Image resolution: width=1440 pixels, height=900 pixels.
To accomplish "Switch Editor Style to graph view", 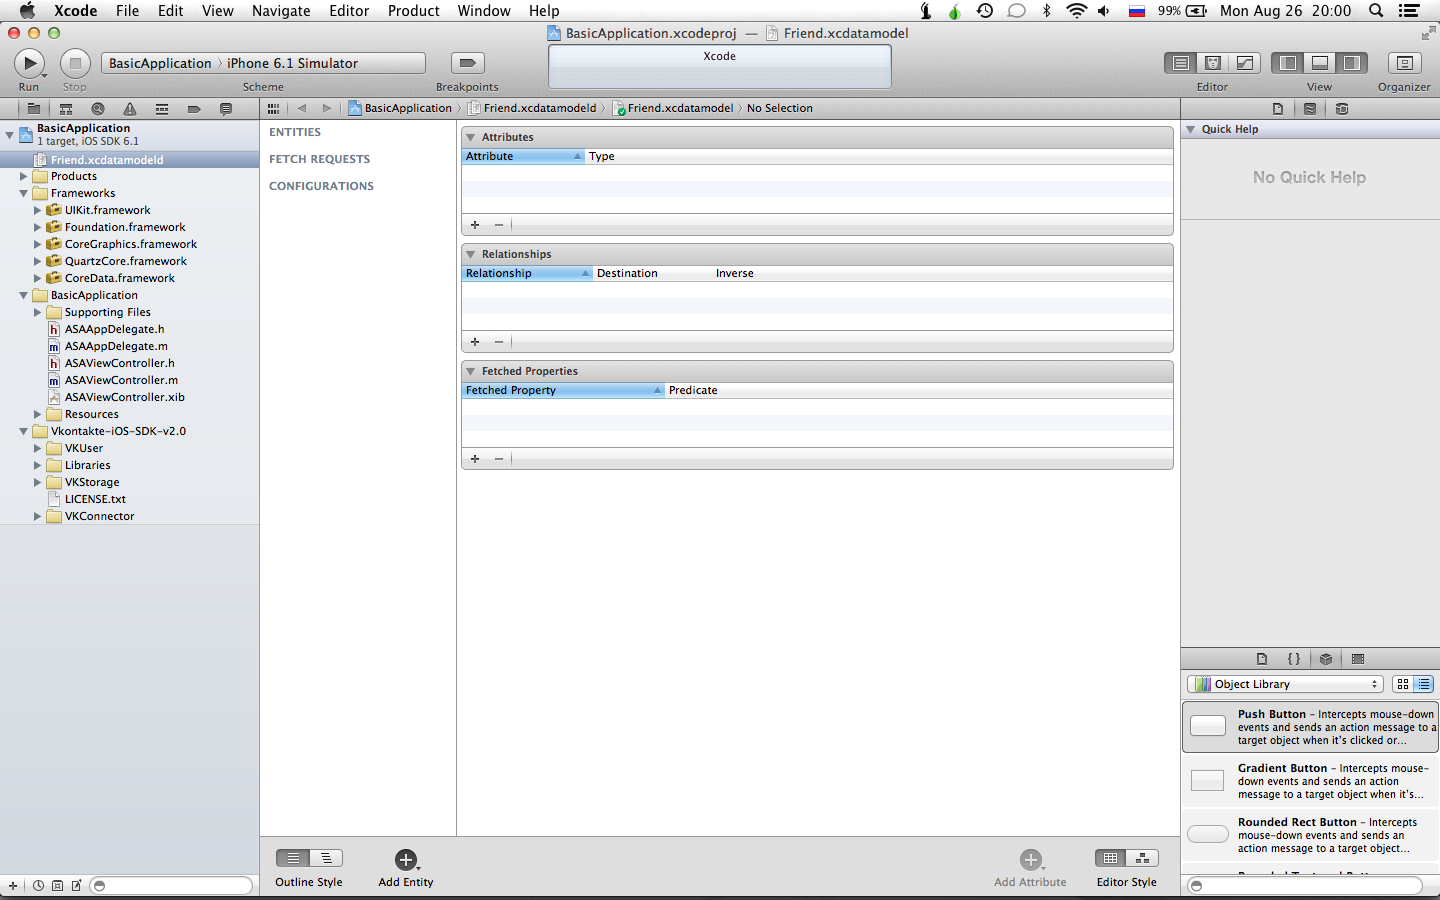I will click(1143, 858).
